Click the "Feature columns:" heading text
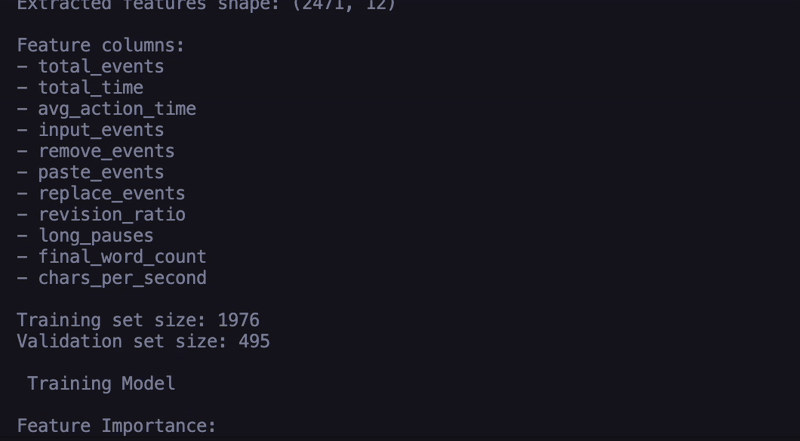Screen dimensions: 800x441 (101, 45)
